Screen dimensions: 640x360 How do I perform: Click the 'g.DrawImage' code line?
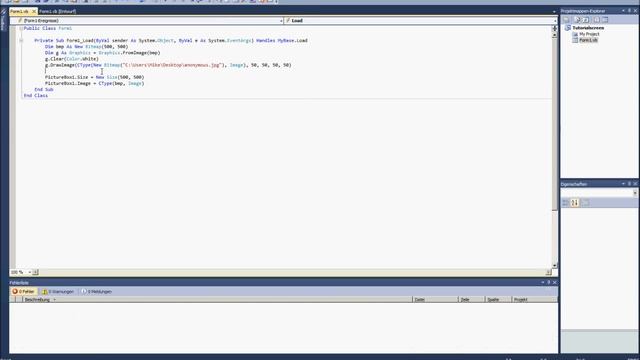click(x=168, y=65)
